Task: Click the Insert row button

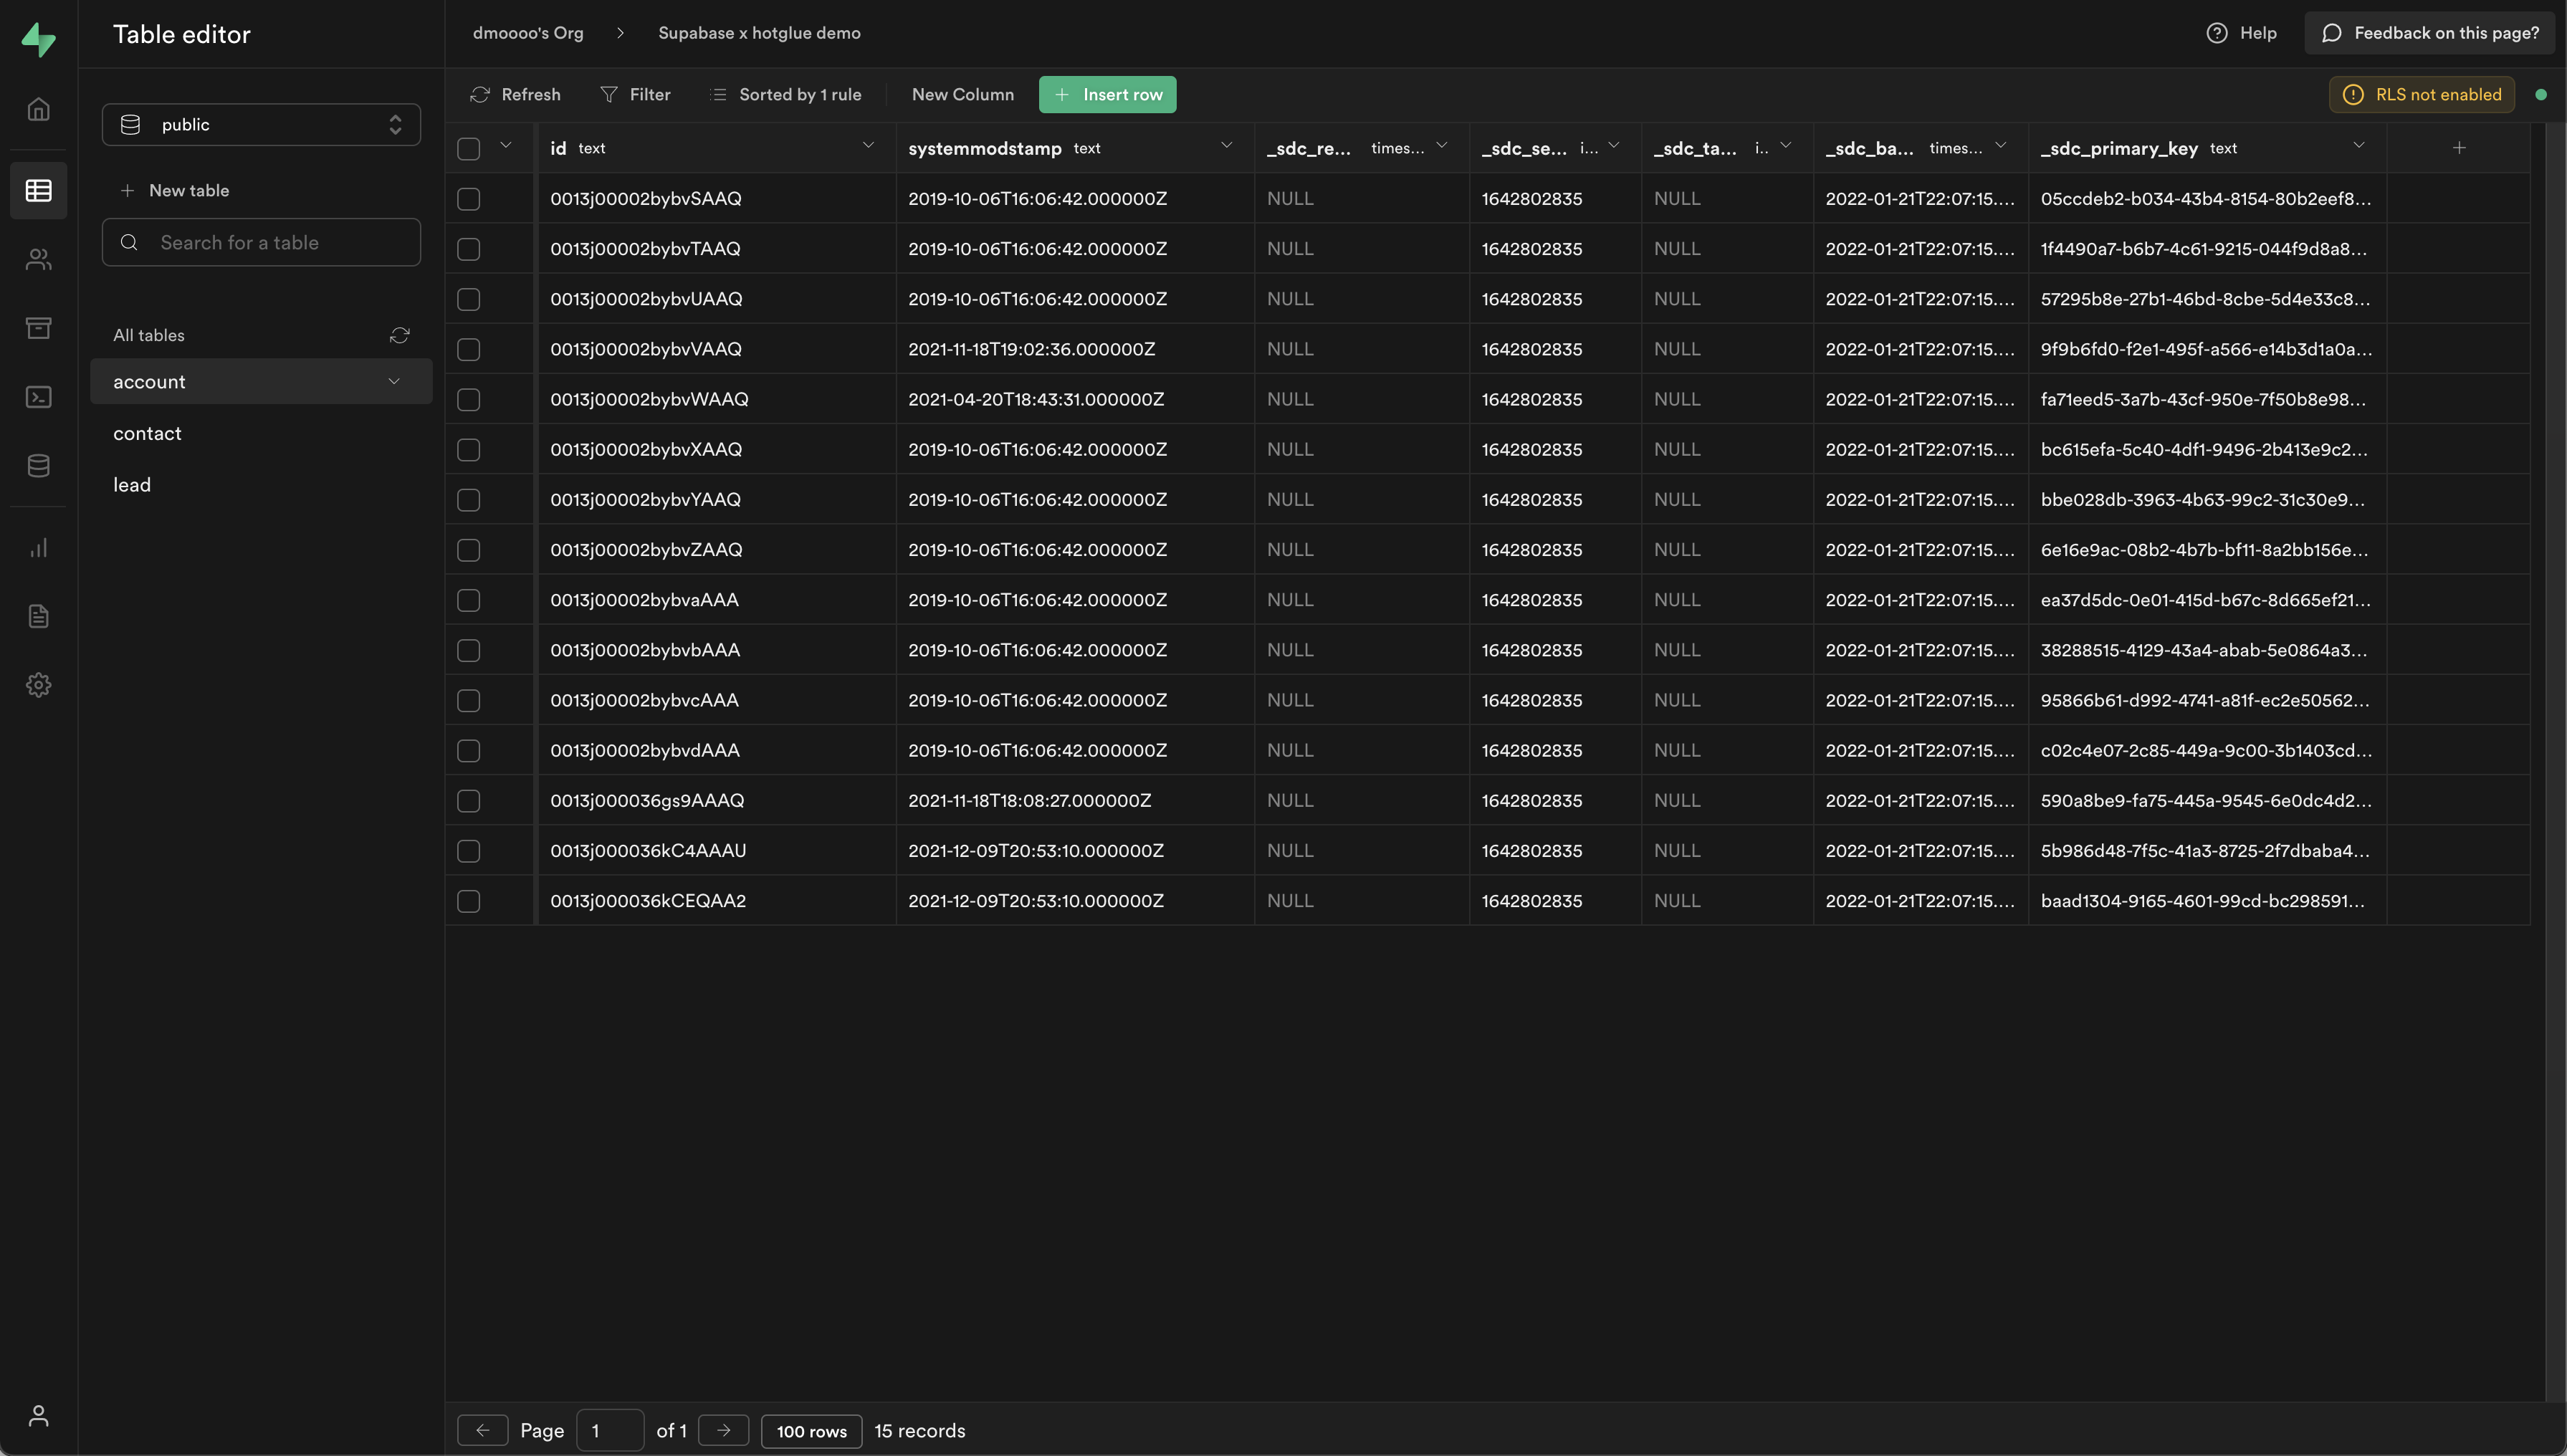Action: pos(1107,95)
